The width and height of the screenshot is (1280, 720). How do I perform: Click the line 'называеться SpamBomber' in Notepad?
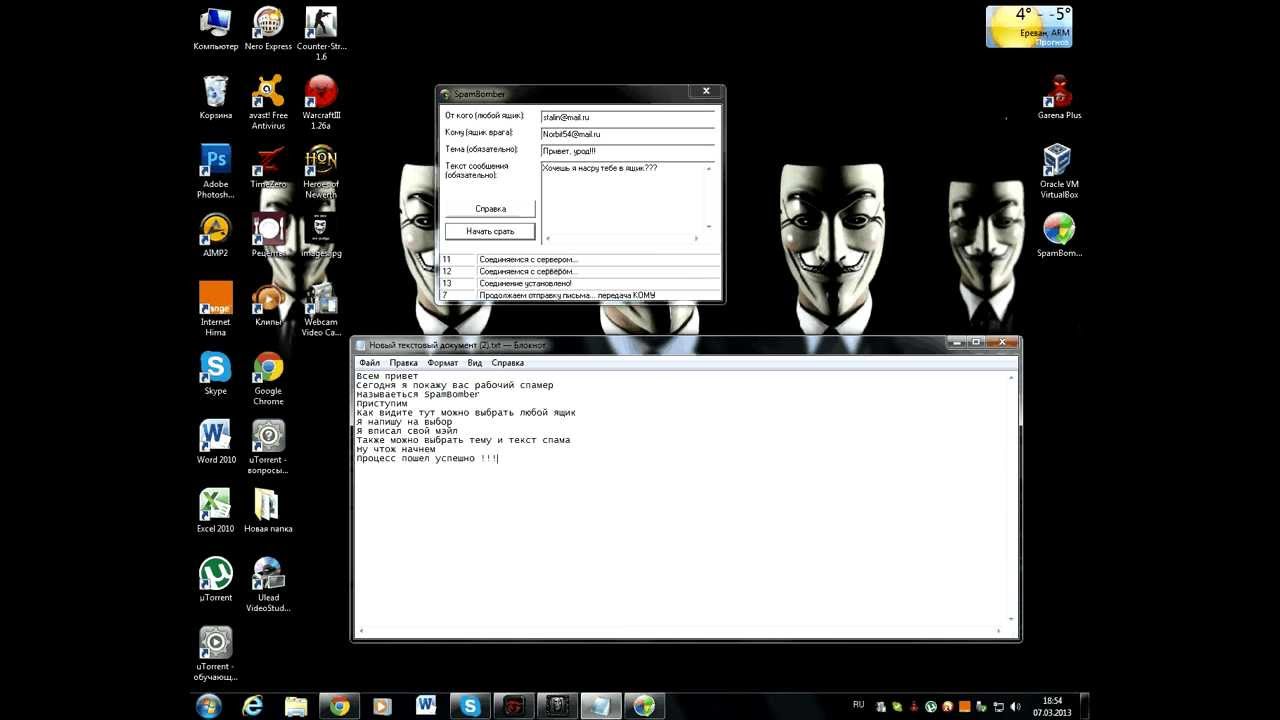pos(418,395)
